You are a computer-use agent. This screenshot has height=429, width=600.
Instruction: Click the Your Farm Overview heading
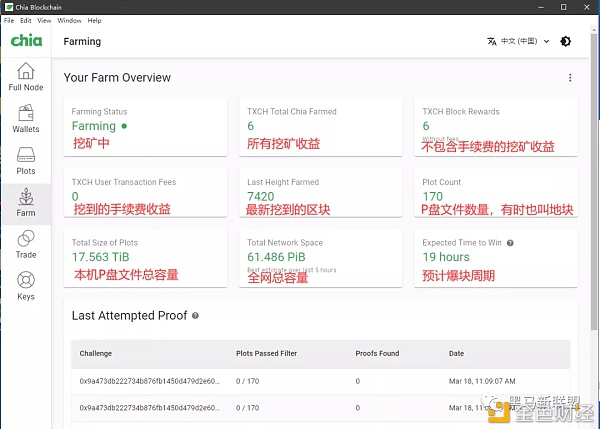point(117,78)
